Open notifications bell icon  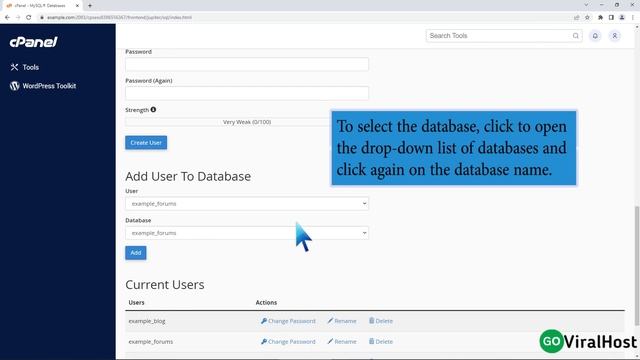595,36
